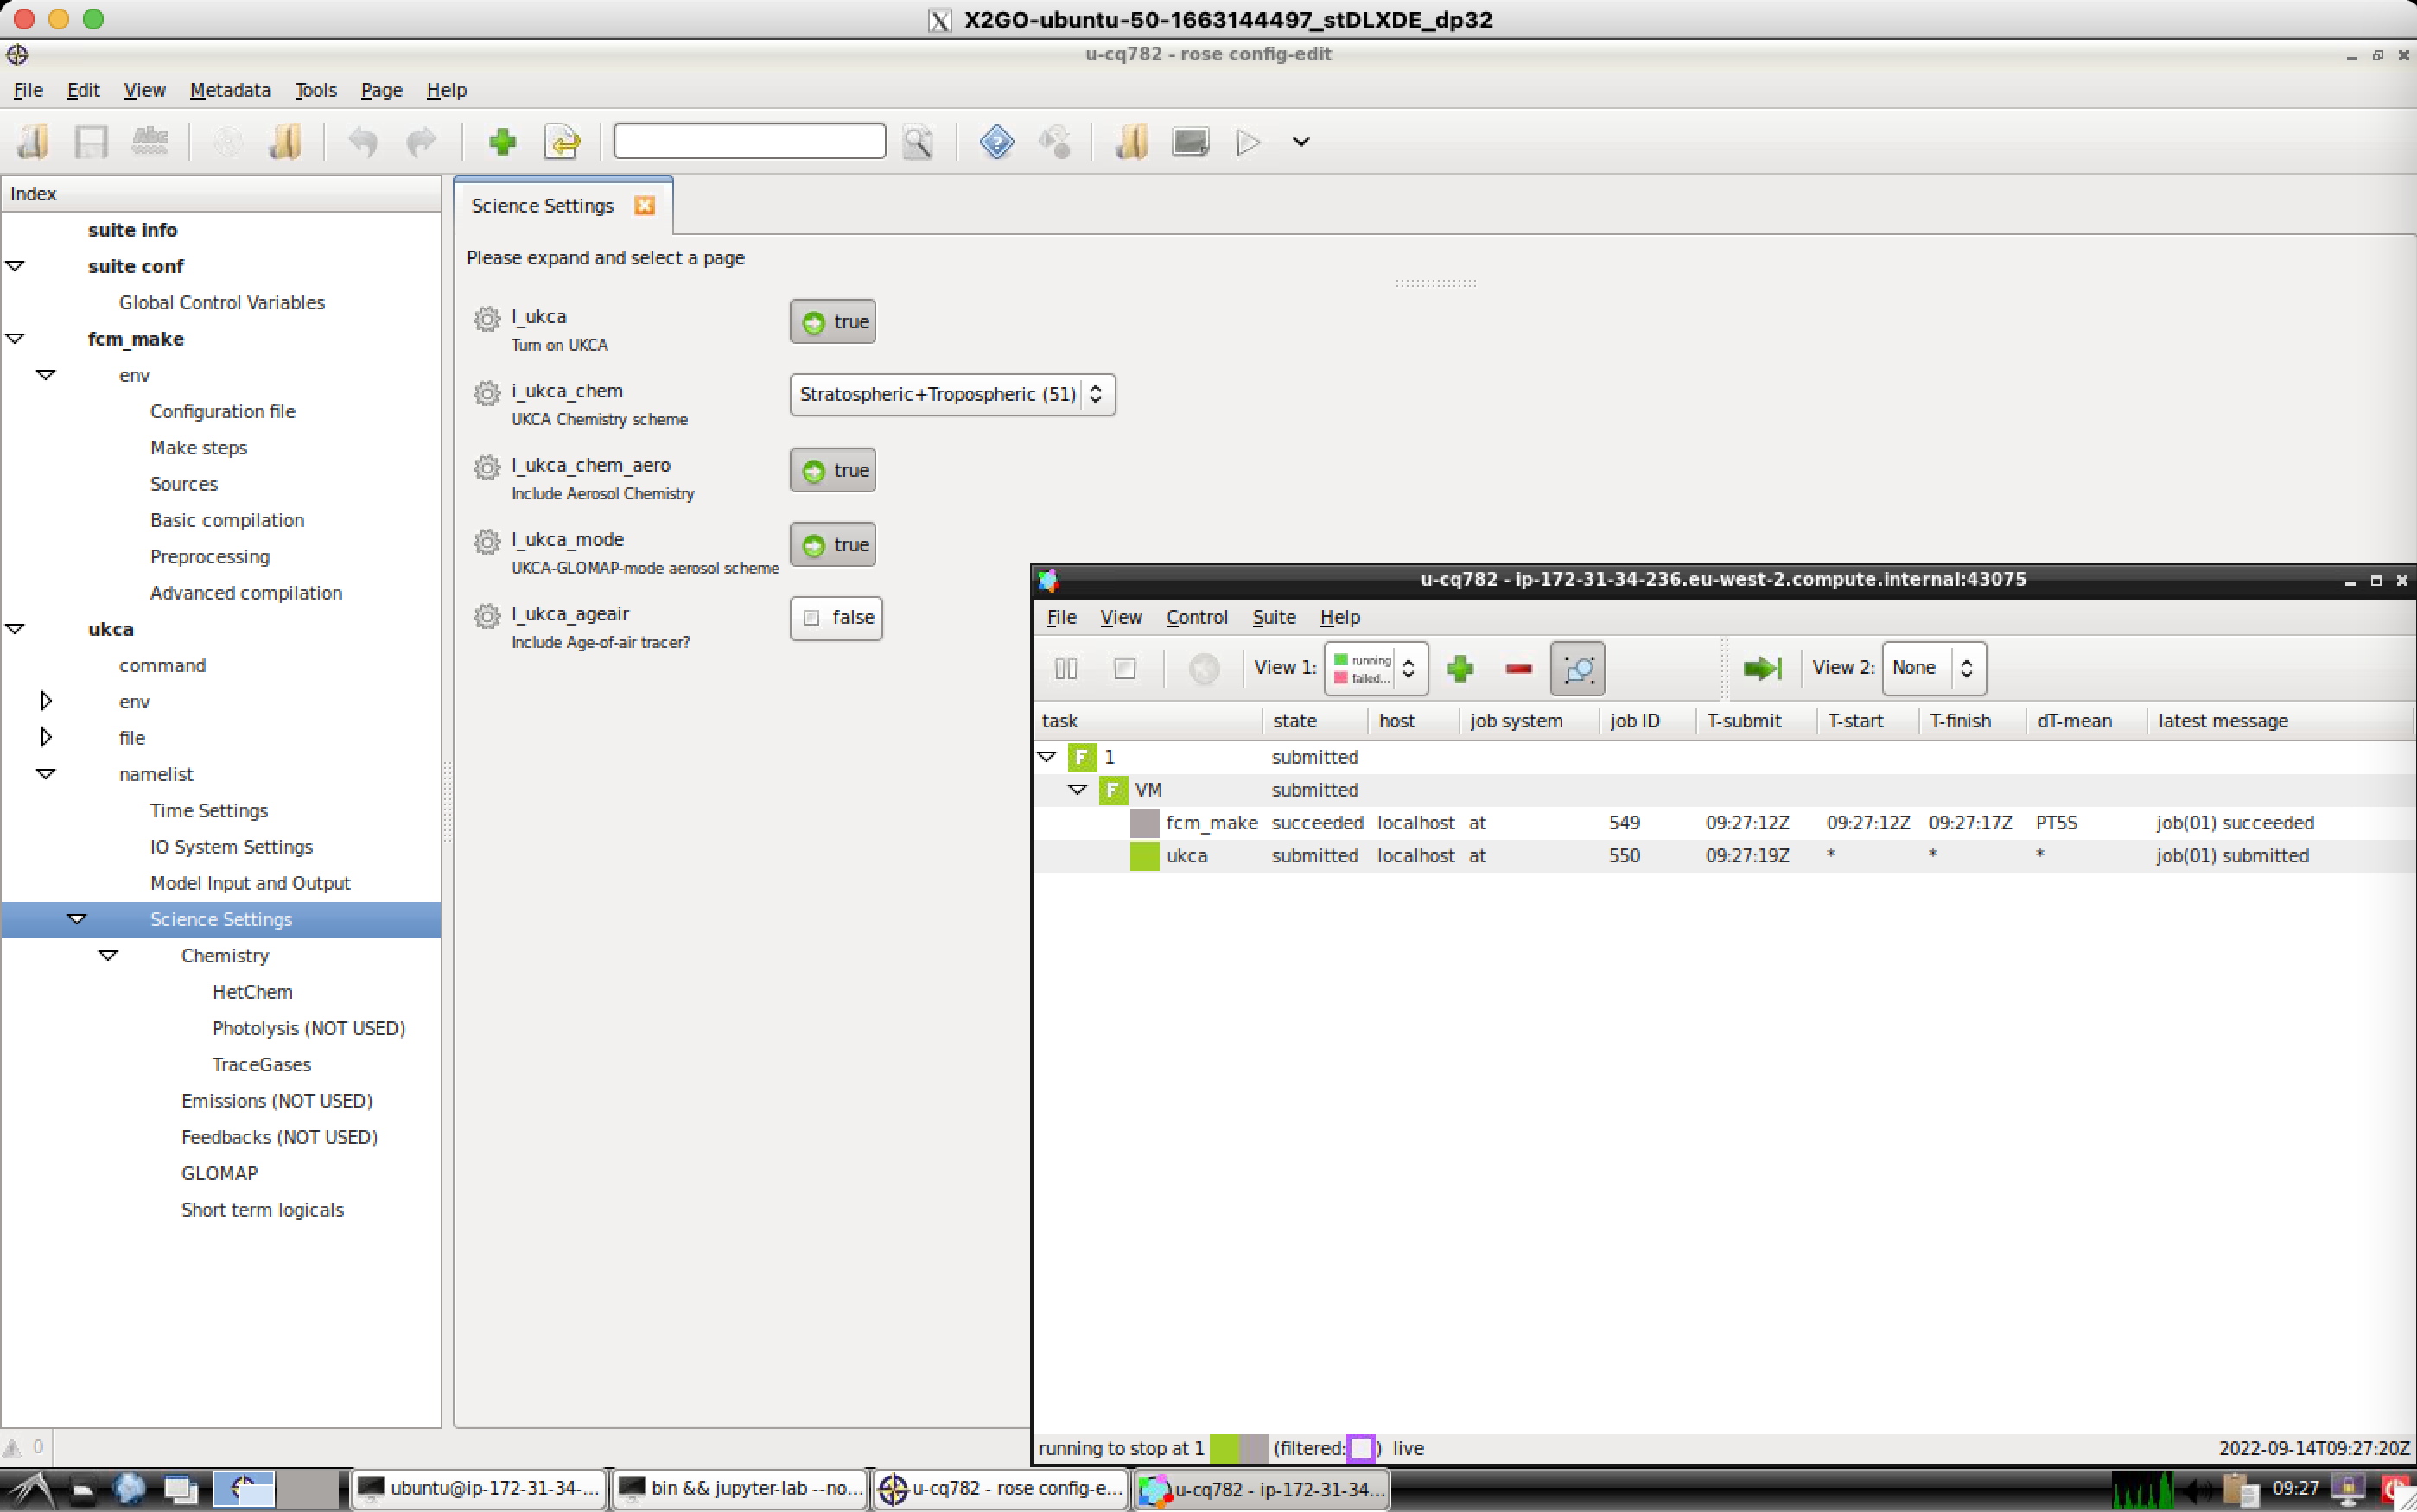Viewport: 2417px width, 1512px height.
Task: Click red minus Collapse all icon in cylc toolbar
Action: [x=1518, y=668]
